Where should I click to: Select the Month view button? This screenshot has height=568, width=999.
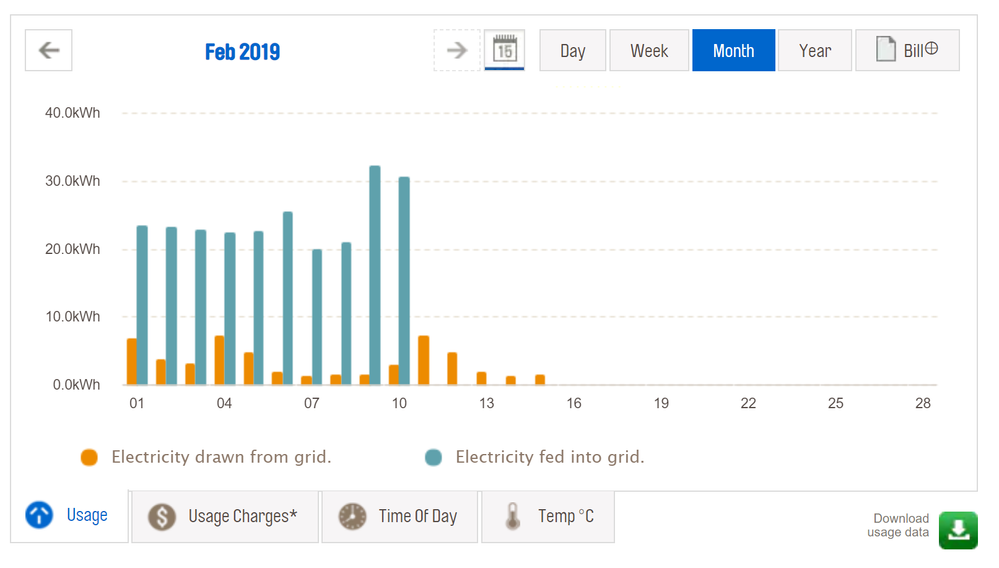(x=733, y=51)
